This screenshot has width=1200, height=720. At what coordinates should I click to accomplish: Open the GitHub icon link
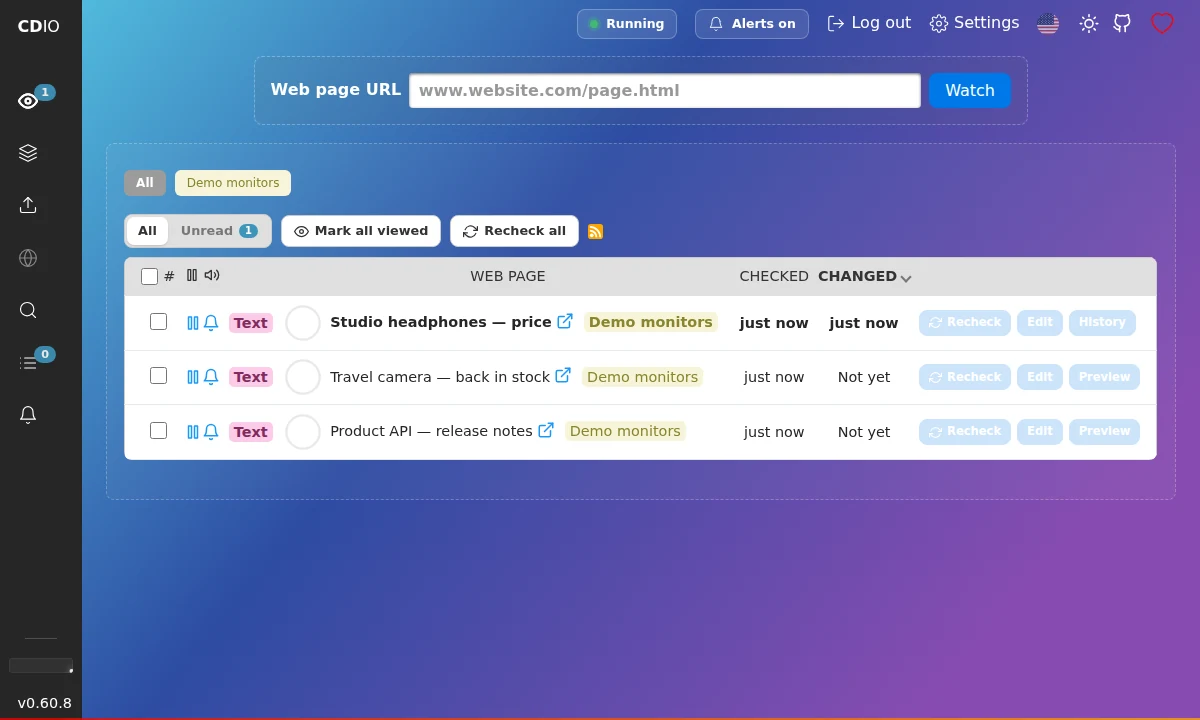(1122, 23)
